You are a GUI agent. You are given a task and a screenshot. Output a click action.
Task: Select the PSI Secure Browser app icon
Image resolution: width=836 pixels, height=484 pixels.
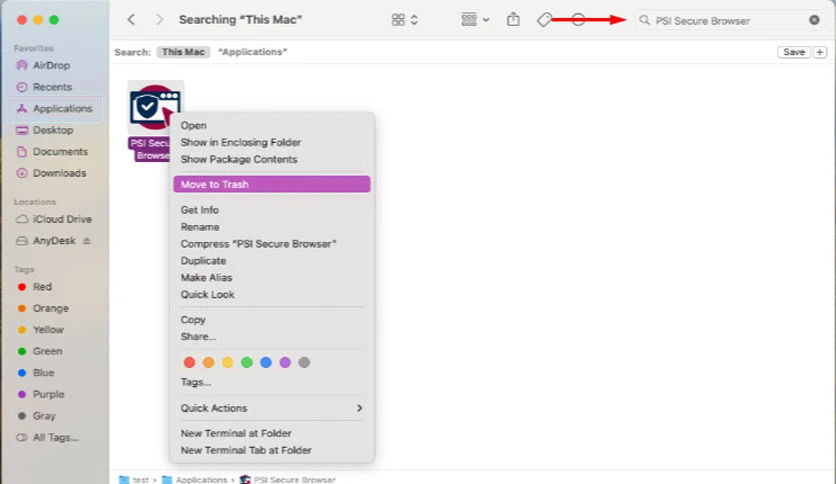[x=155, y=107]
